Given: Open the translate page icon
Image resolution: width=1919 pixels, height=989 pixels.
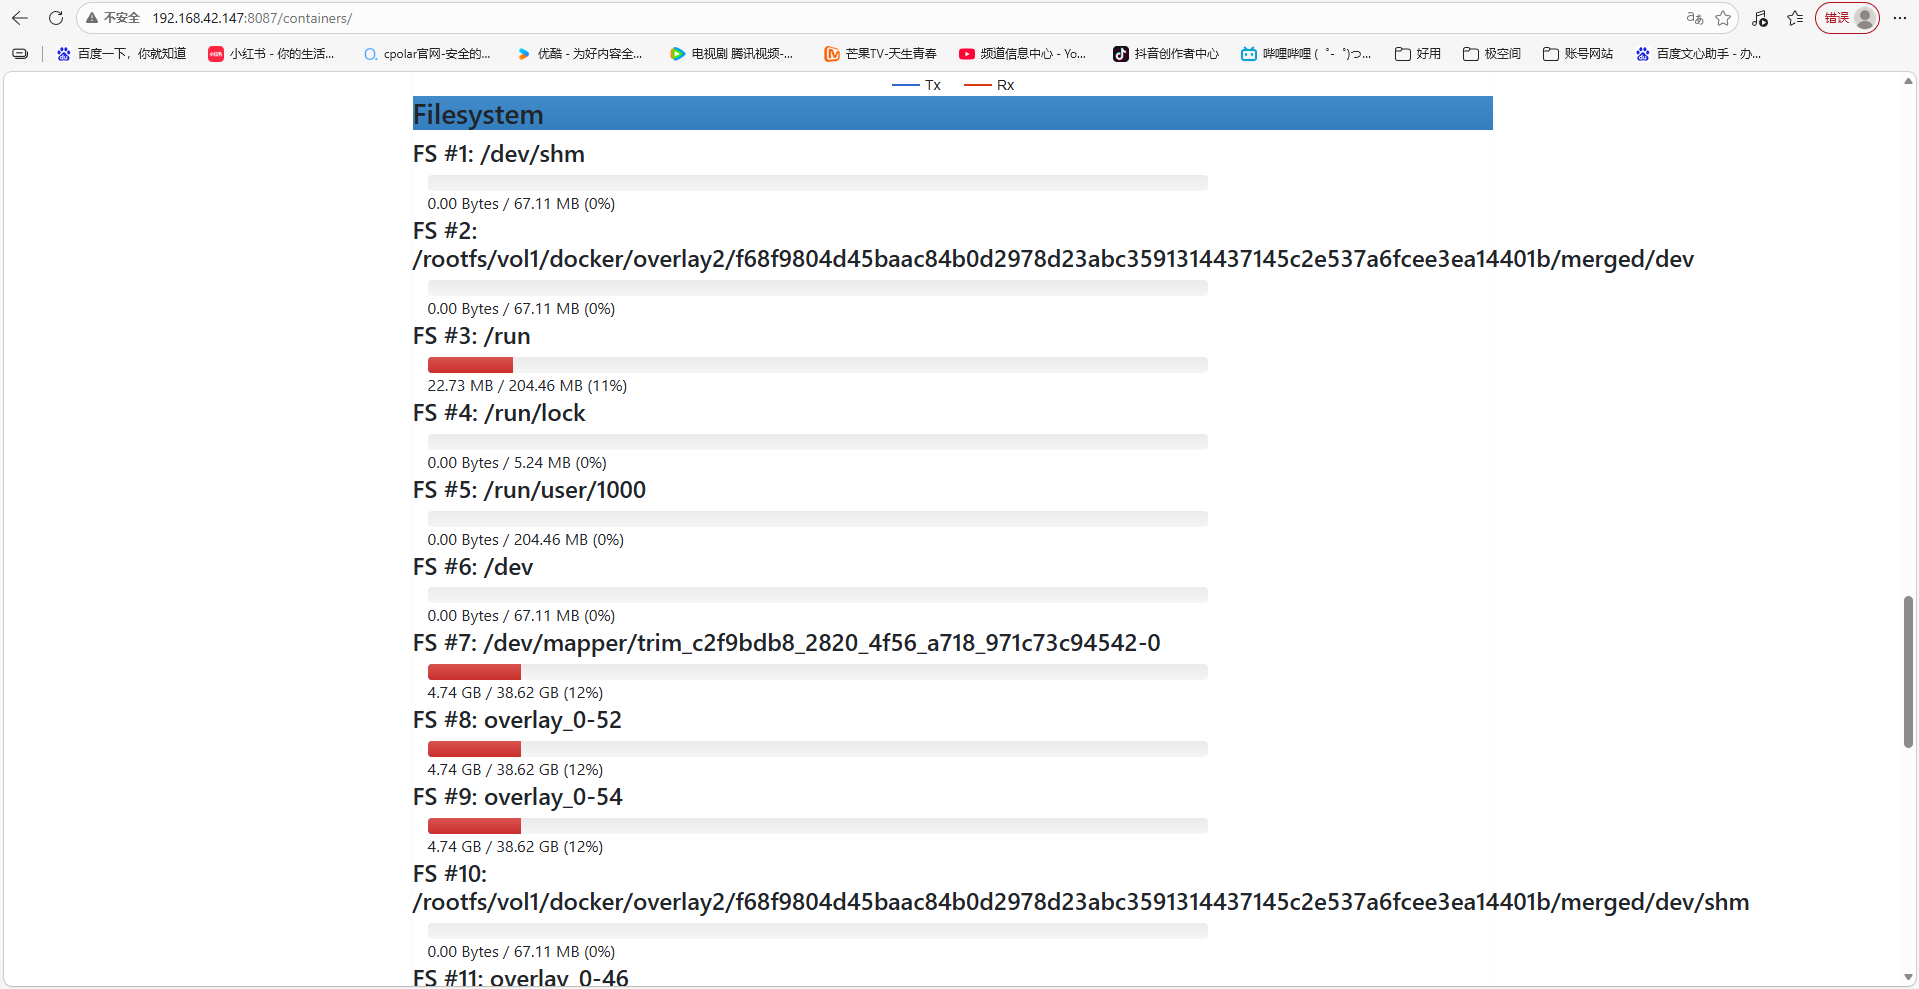Looking at the screenshot, I should pos(1694,18).
